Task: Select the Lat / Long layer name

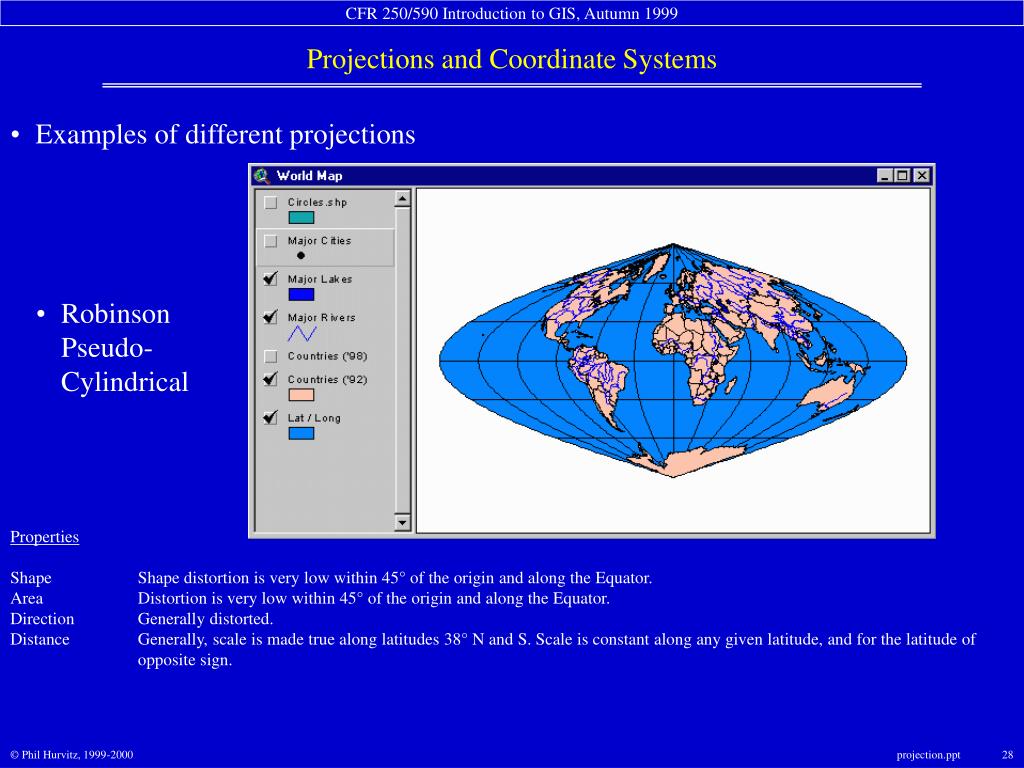Action: pyautogui.click(x=314, y=418)
